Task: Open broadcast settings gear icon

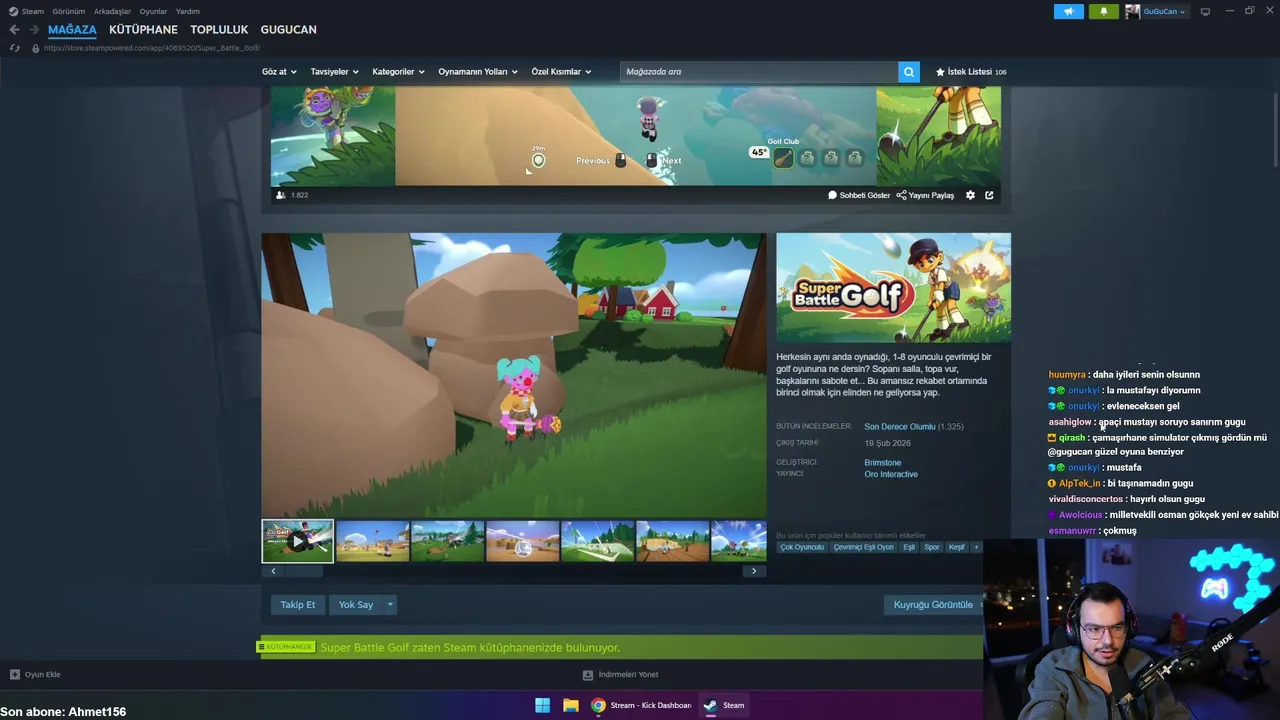Action: click(x=970, y=195)
